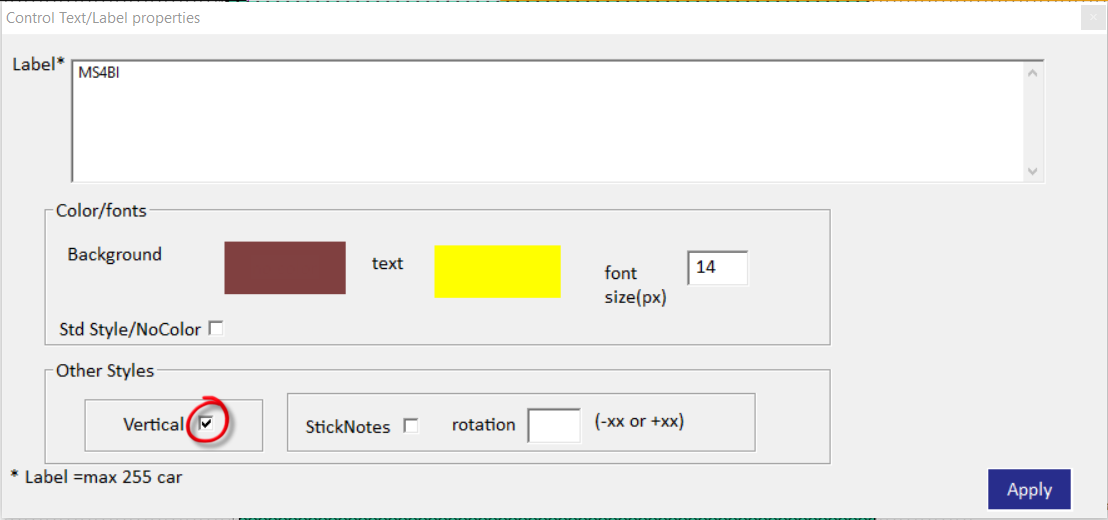Enable the StickNotes checkbox

411,426
